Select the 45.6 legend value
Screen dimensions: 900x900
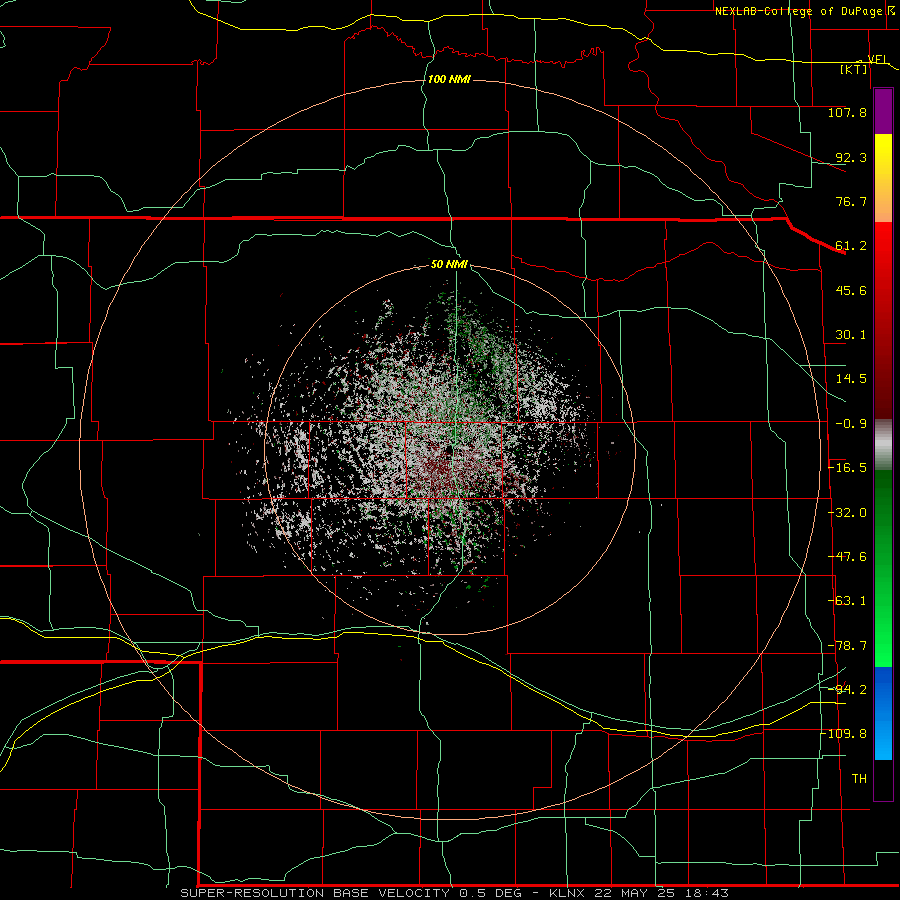coord(851,290)
